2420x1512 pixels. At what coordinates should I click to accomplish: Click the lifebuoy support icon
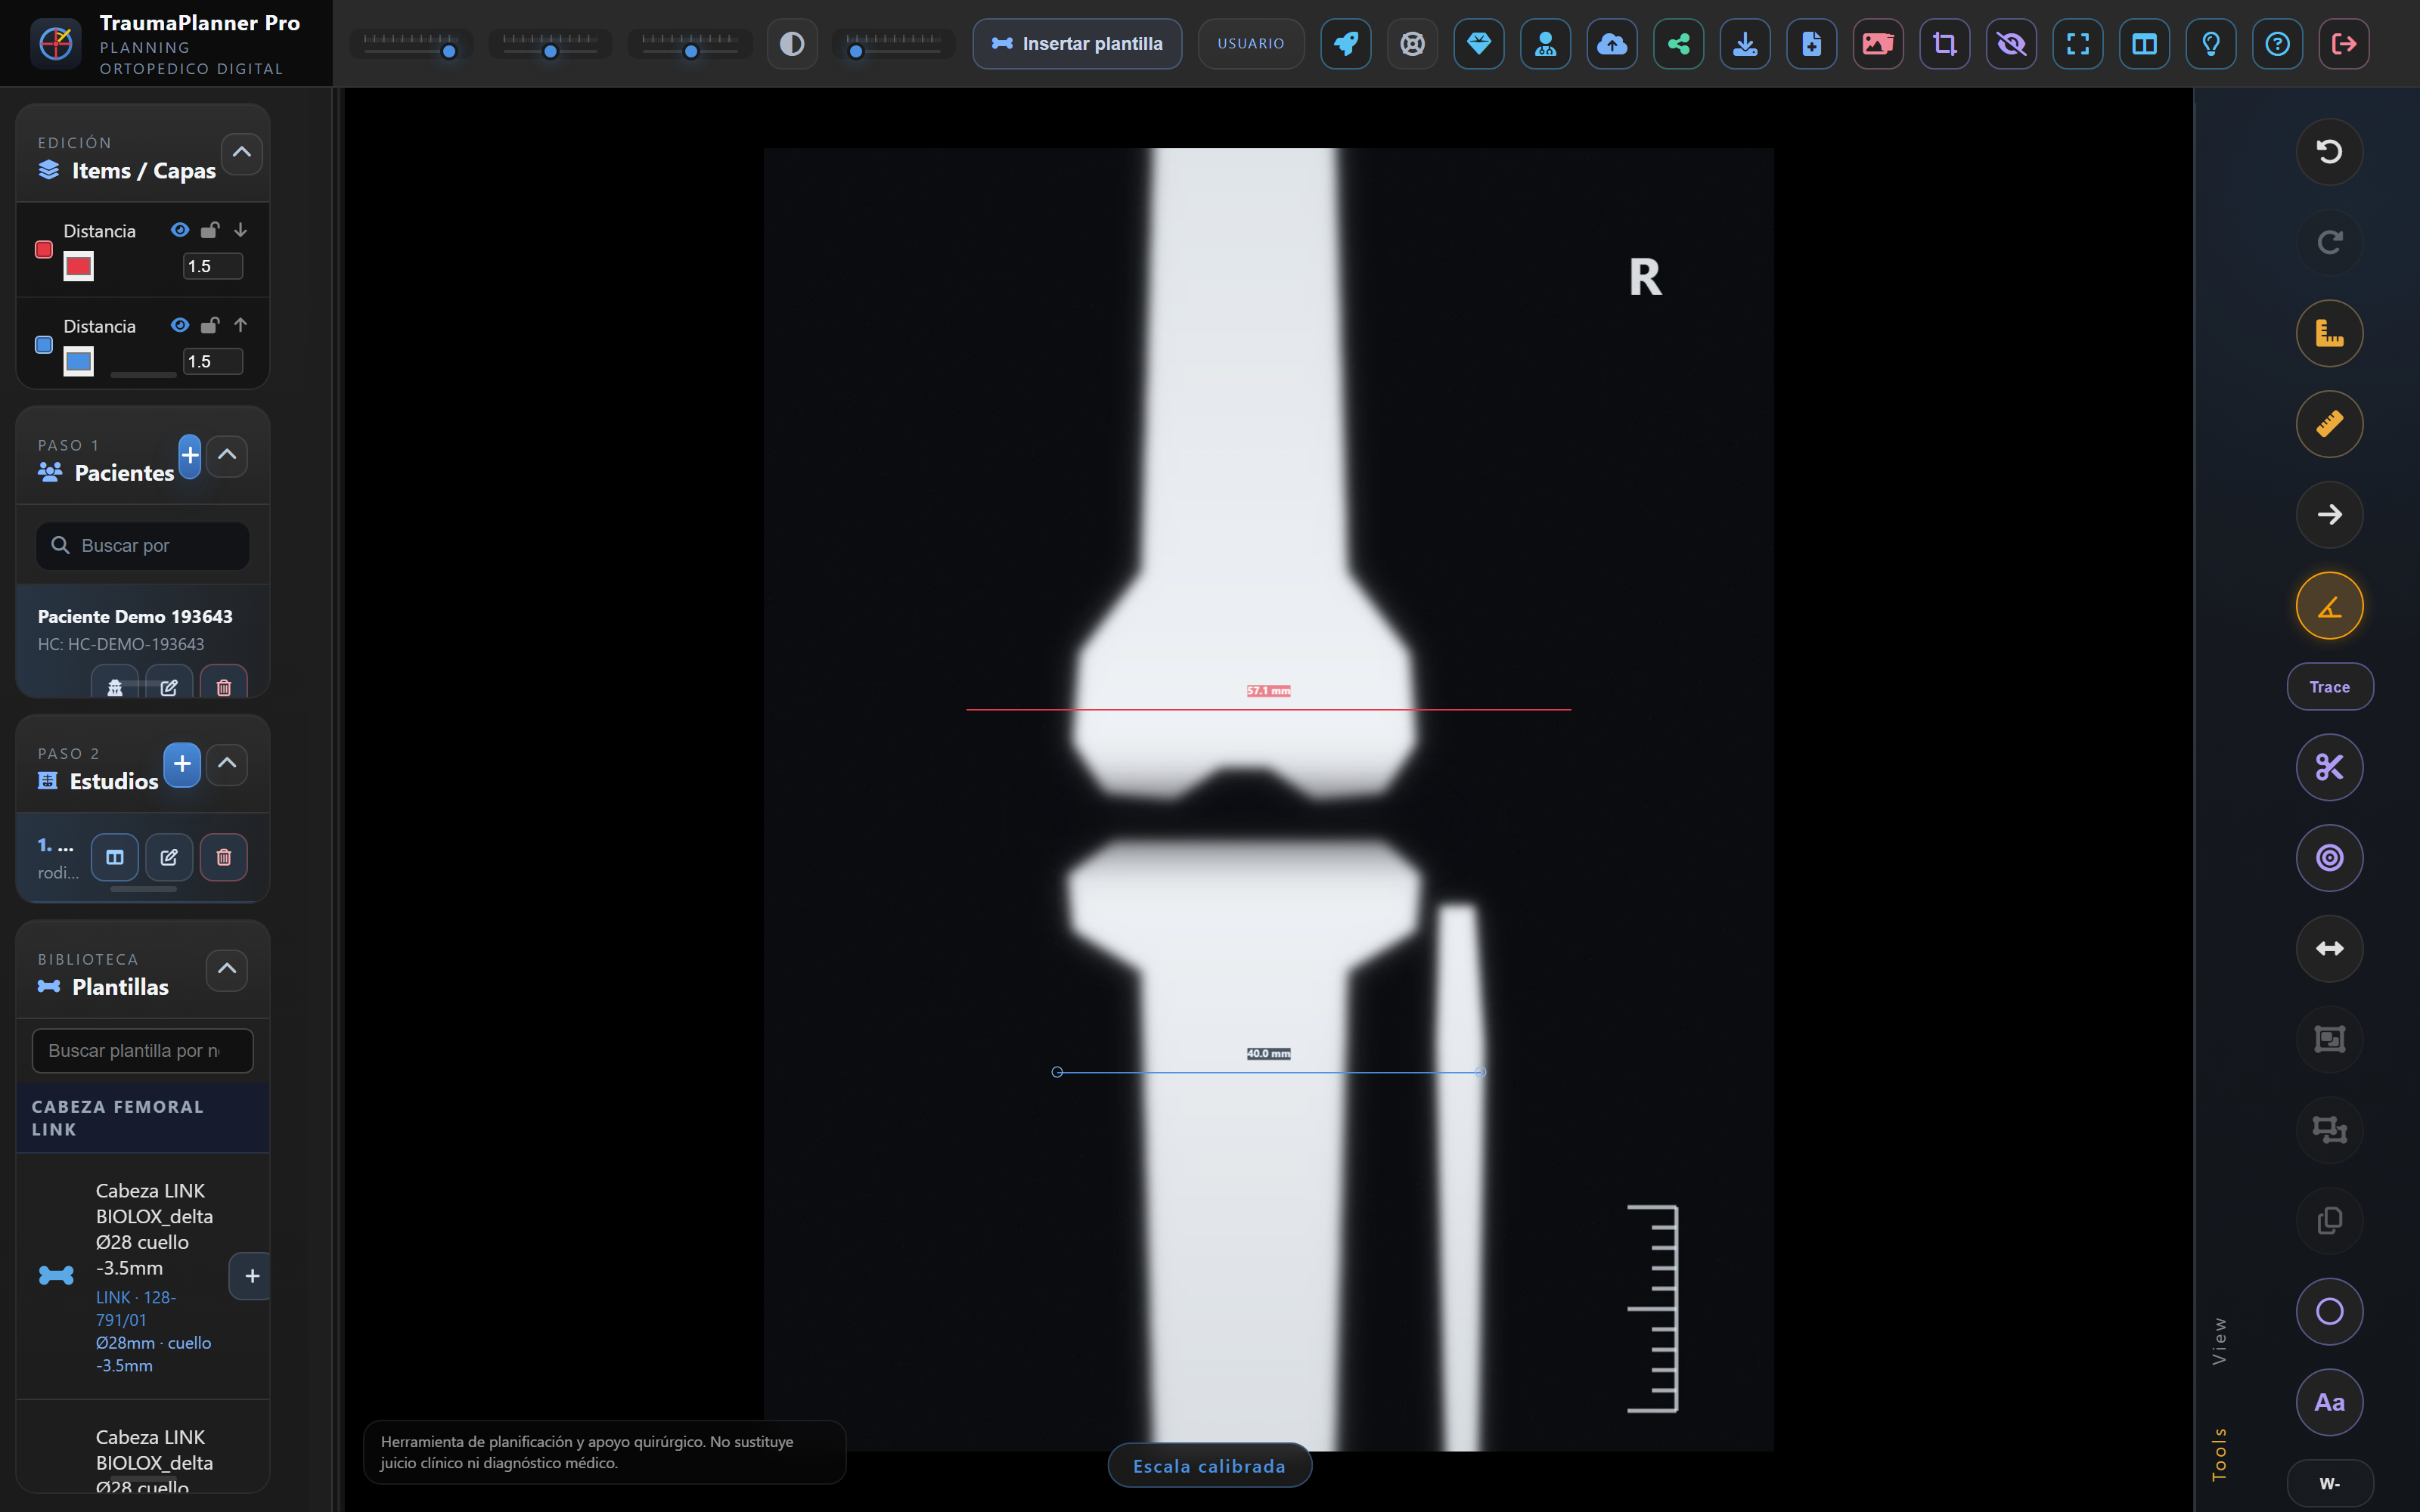coord(1412,44)
